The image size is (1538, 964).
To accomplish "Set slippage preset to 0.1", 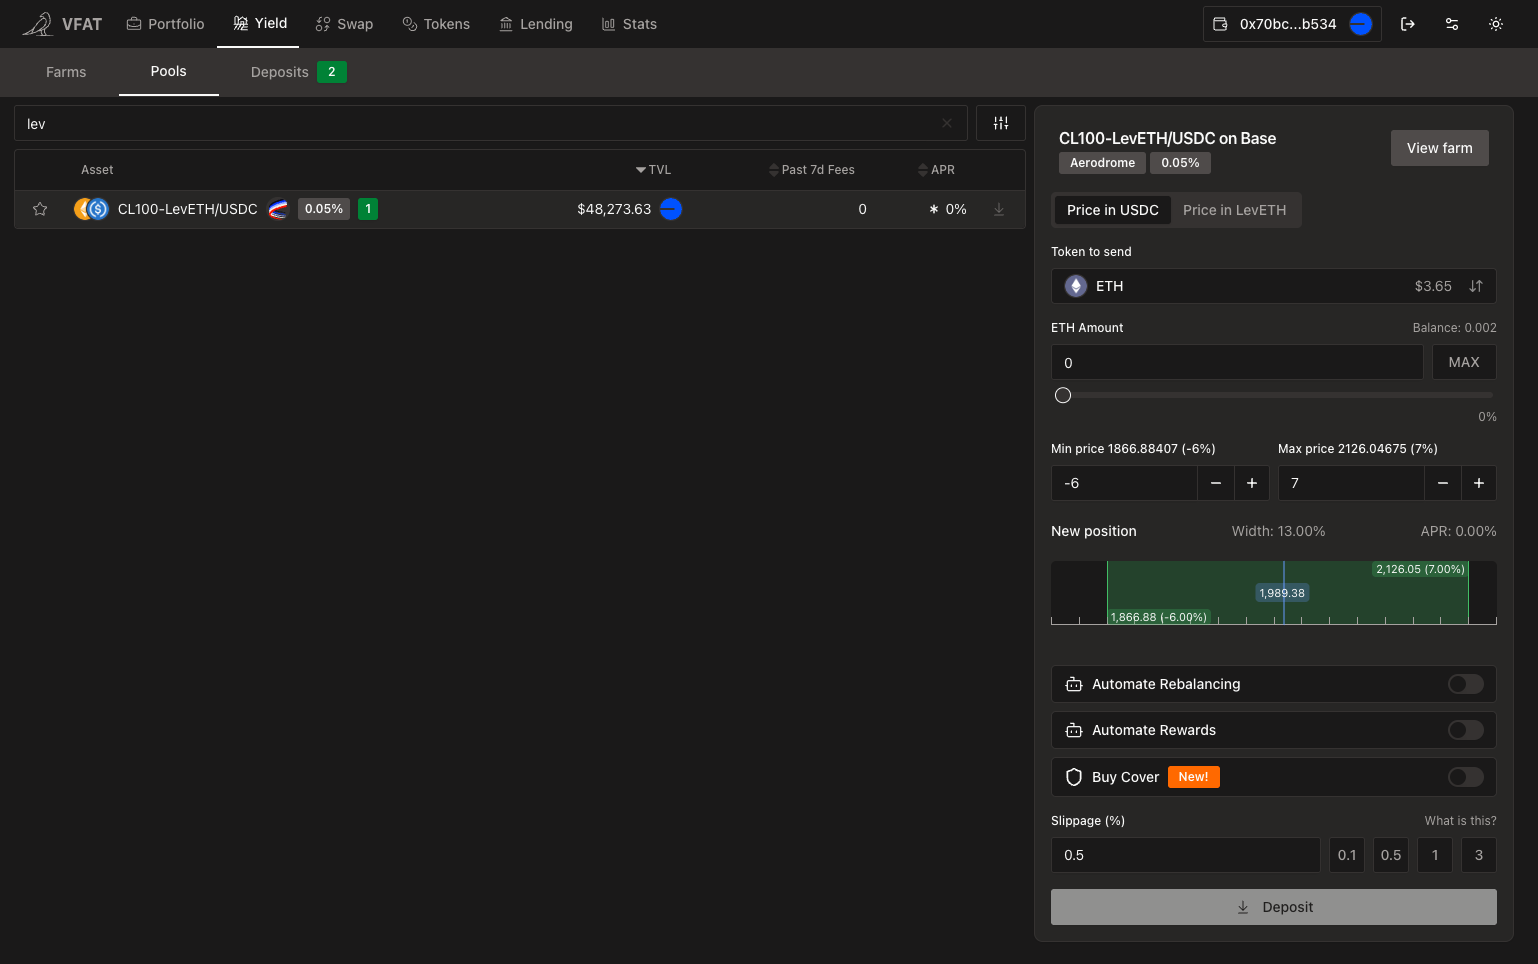I will click(1347, 855).
